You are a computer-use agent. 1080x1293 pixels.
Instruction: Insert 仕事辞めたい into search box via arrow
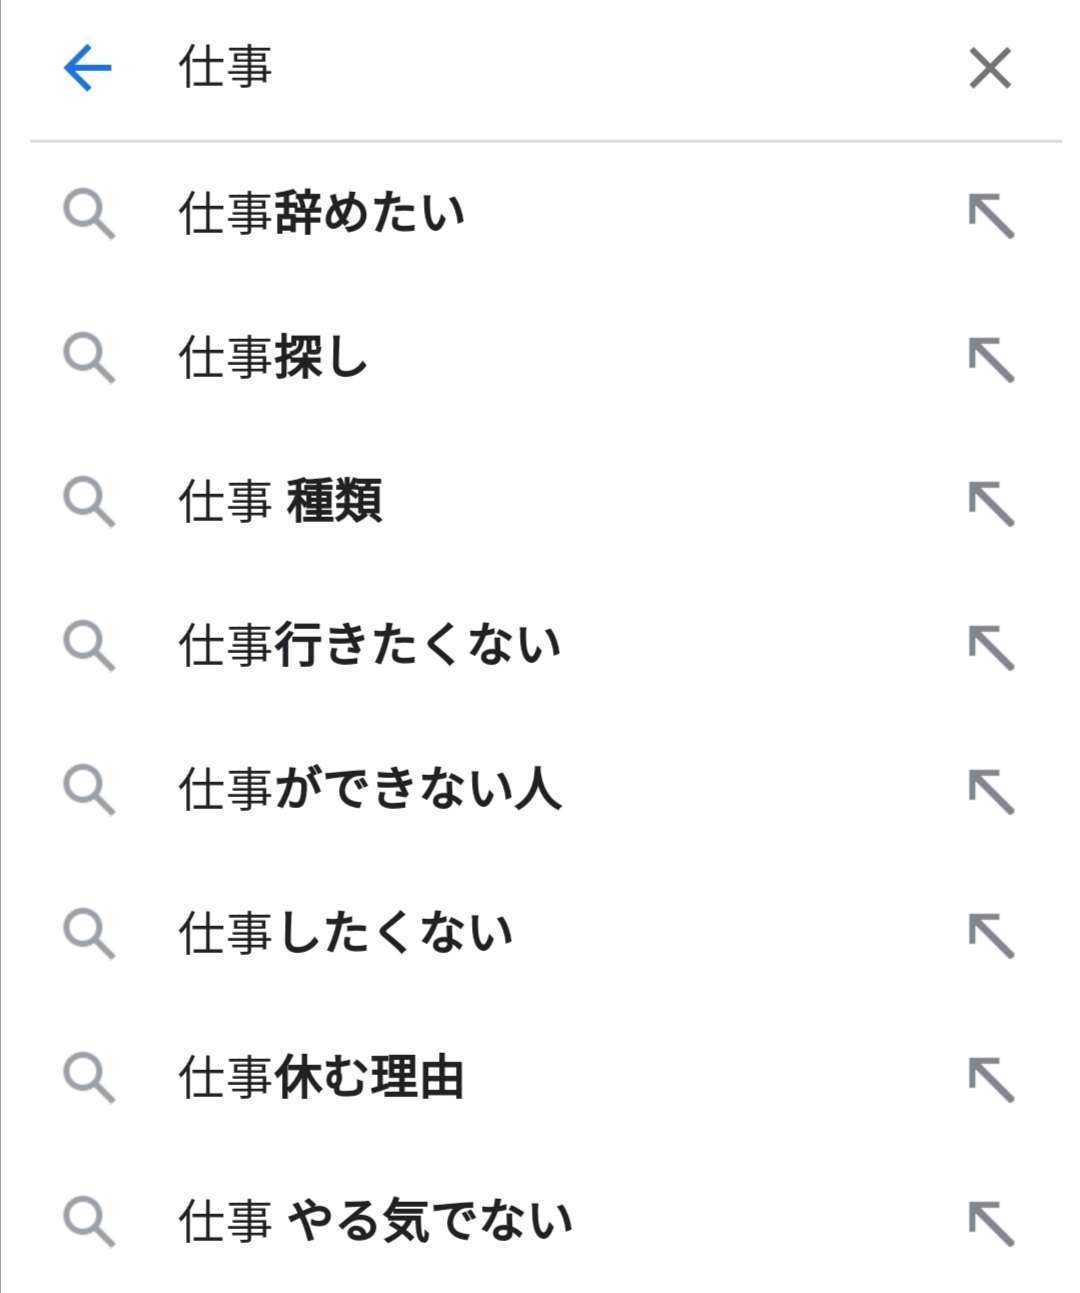tap(991, 216)
